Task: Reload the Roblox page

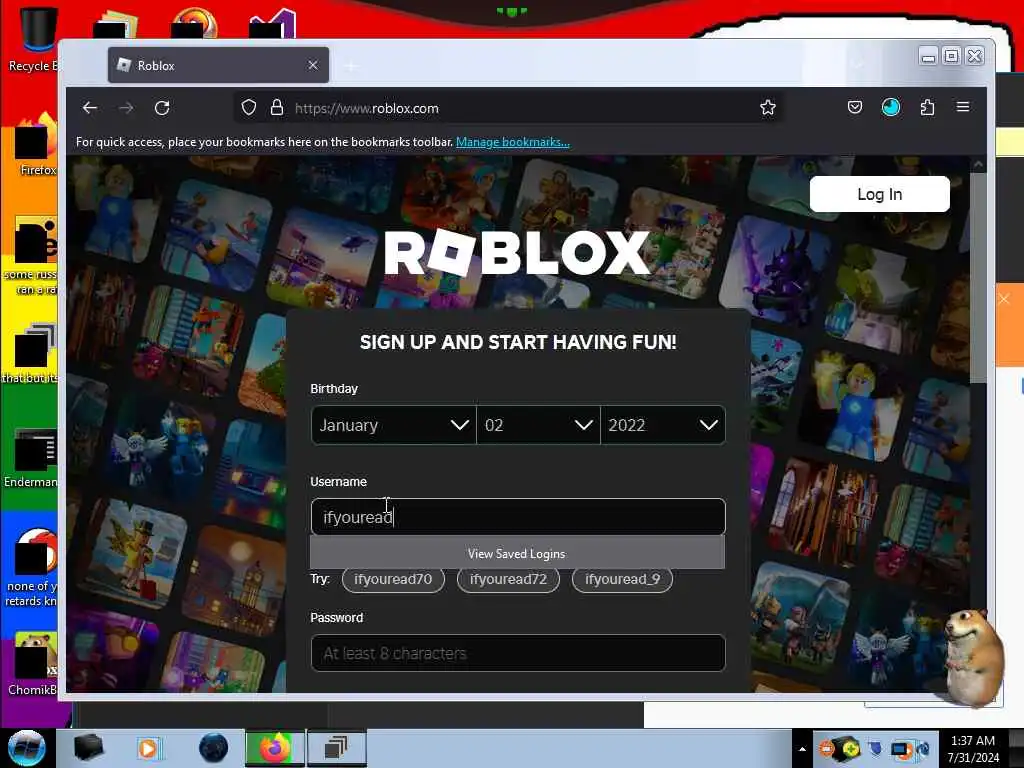Action: pyautogui.click(x=162, y=108)
